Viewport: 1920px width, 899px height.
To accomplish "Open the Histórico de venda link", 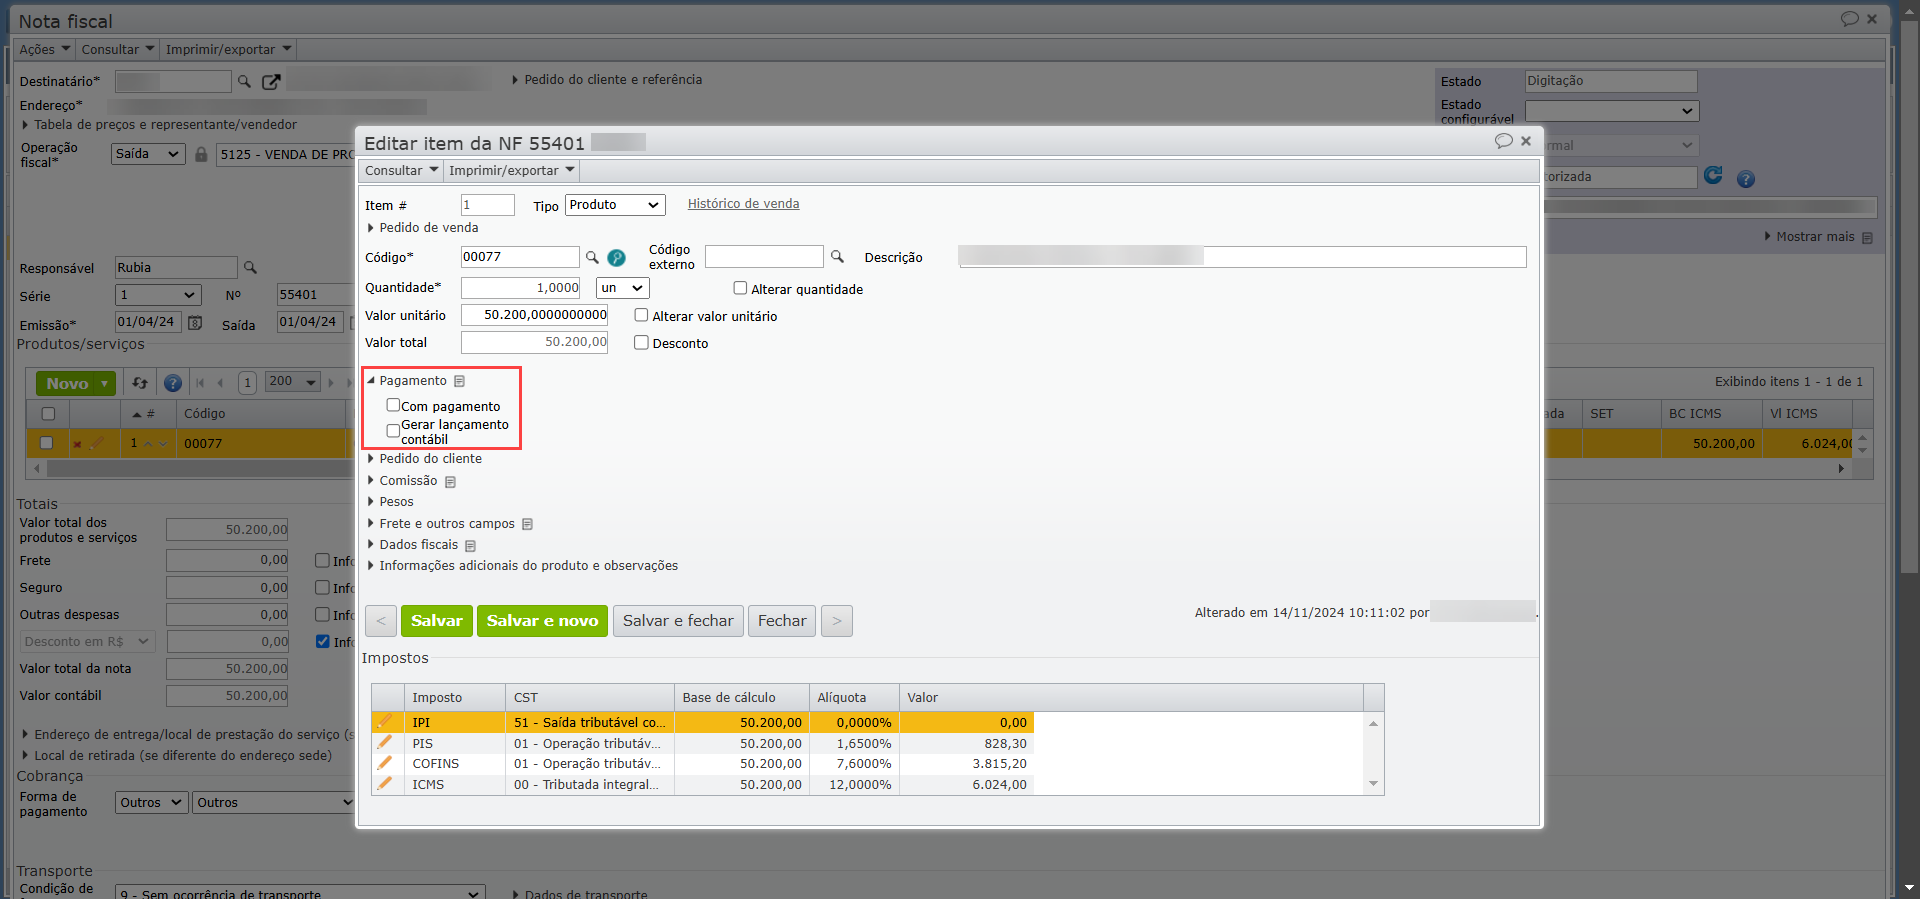I will (744, 204).
